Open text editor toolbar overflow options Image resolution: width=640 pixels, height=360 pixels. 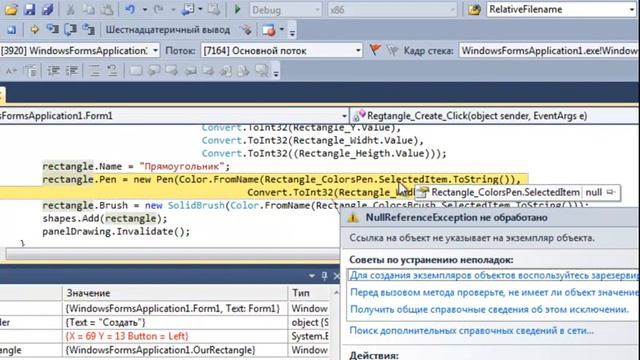pyautogui.click(x=276, y=73)
